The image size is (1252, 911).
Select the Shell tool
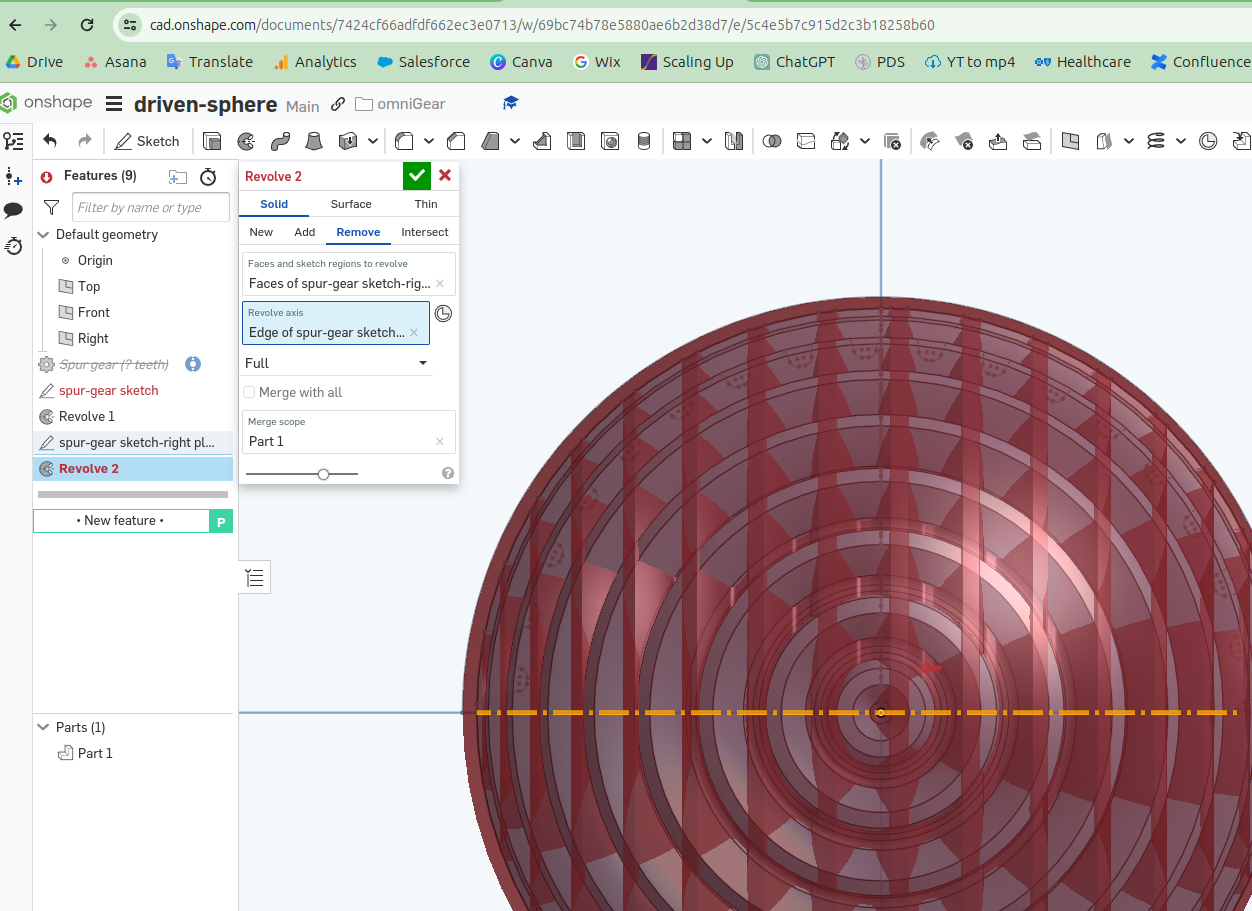[x=576, y=141]
